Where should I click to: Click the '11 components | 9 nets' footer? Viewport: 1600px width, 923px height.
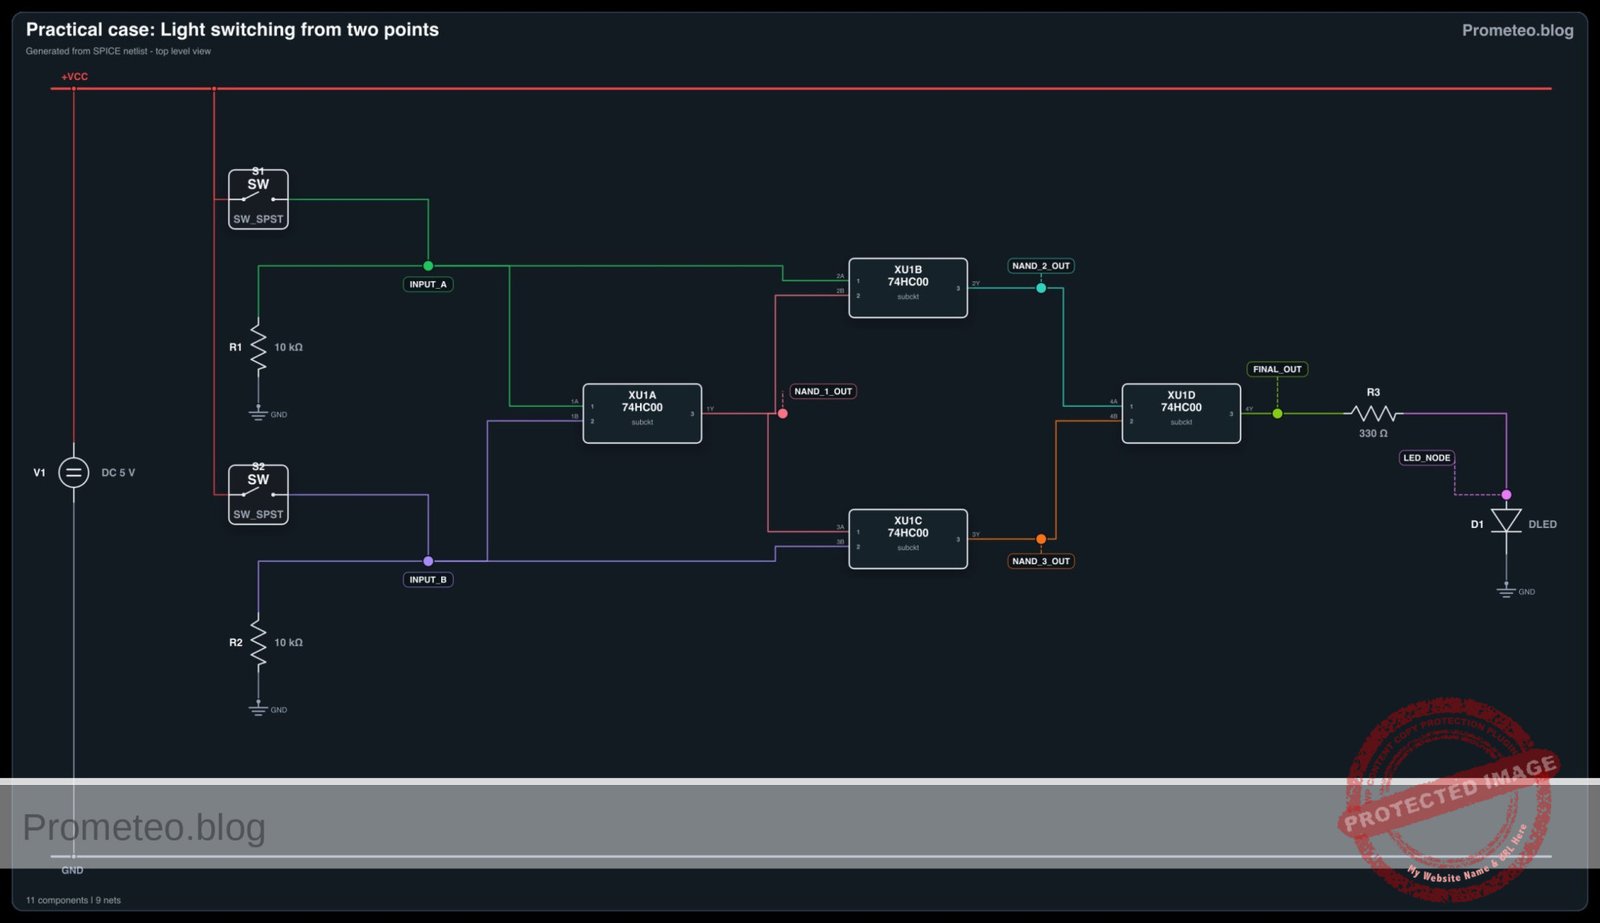pos(73,900)
